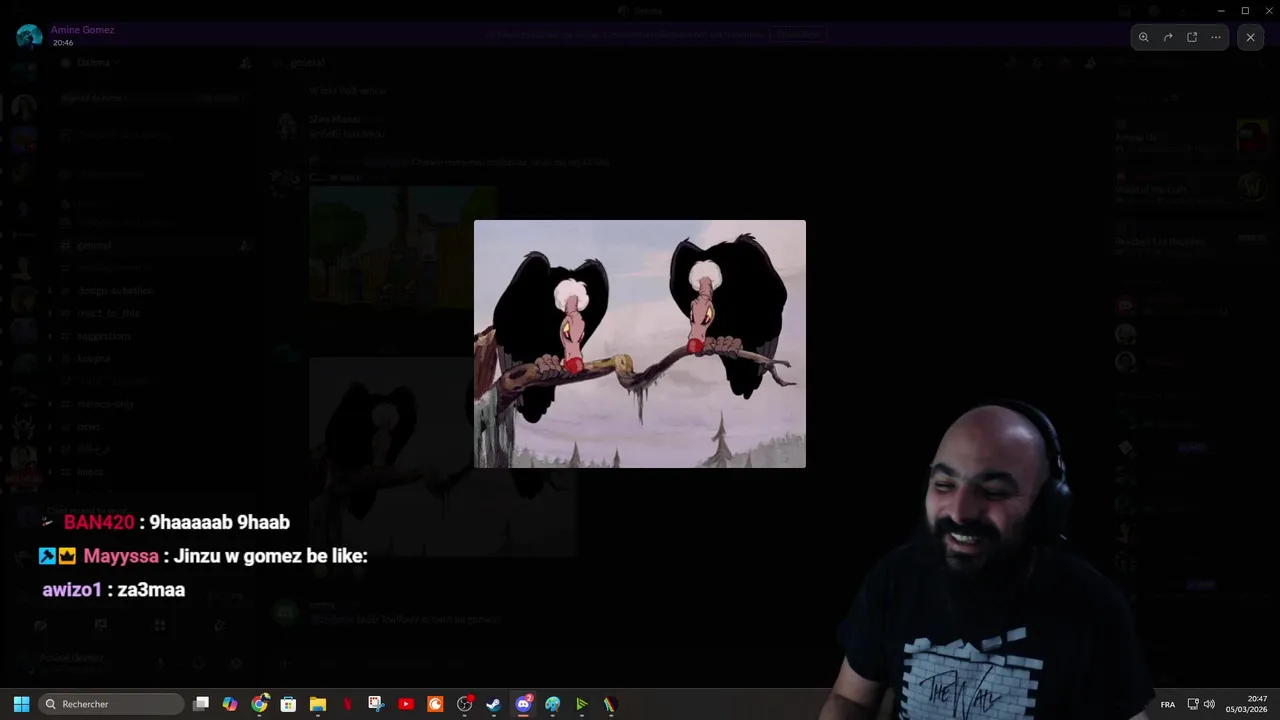Open OBS Studio from the taskbar

click(465, 704)
